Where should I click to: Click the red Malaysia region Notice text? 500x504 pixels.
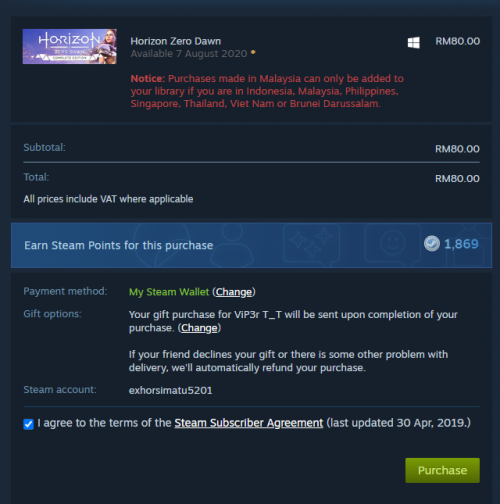[267, 91]
